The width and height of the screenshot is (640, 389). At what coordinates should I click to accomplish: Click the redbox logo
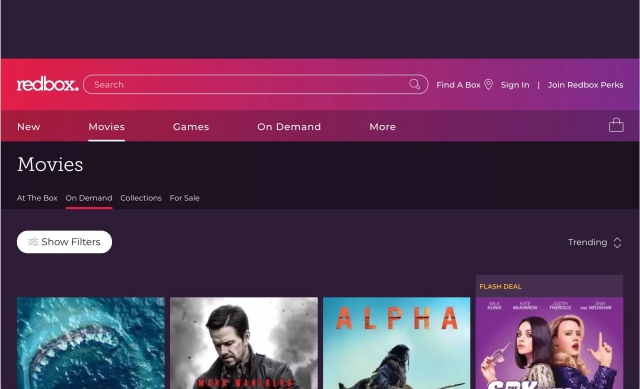47,84
